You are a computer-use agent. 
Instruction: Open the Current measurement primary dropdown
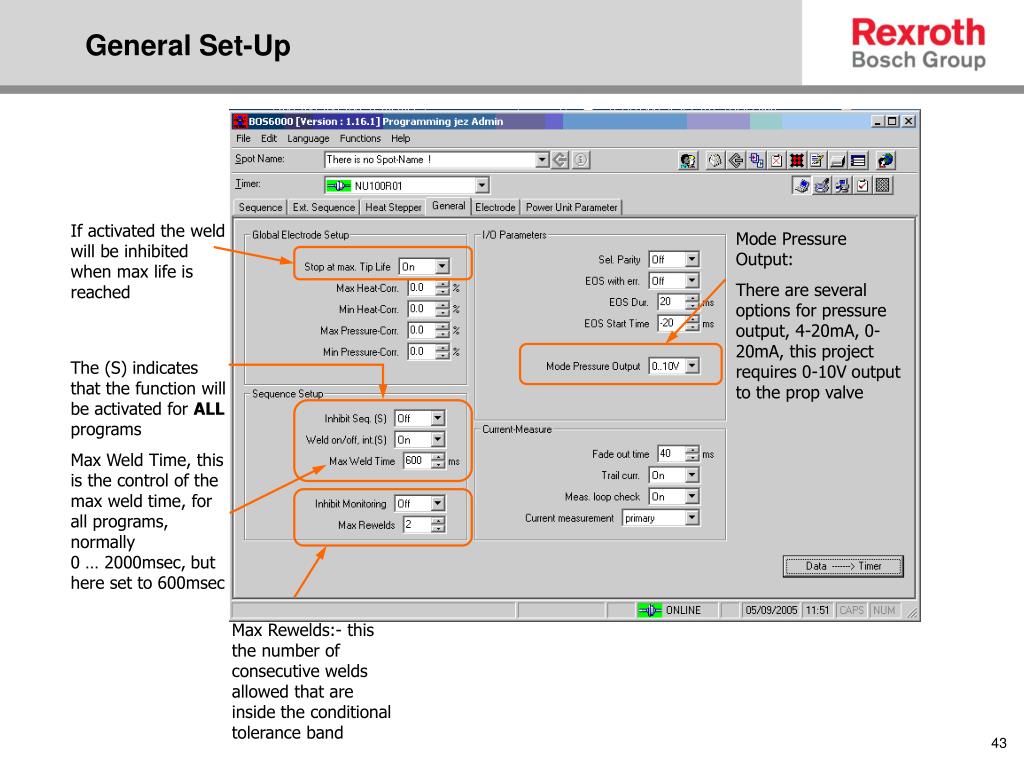692,518
